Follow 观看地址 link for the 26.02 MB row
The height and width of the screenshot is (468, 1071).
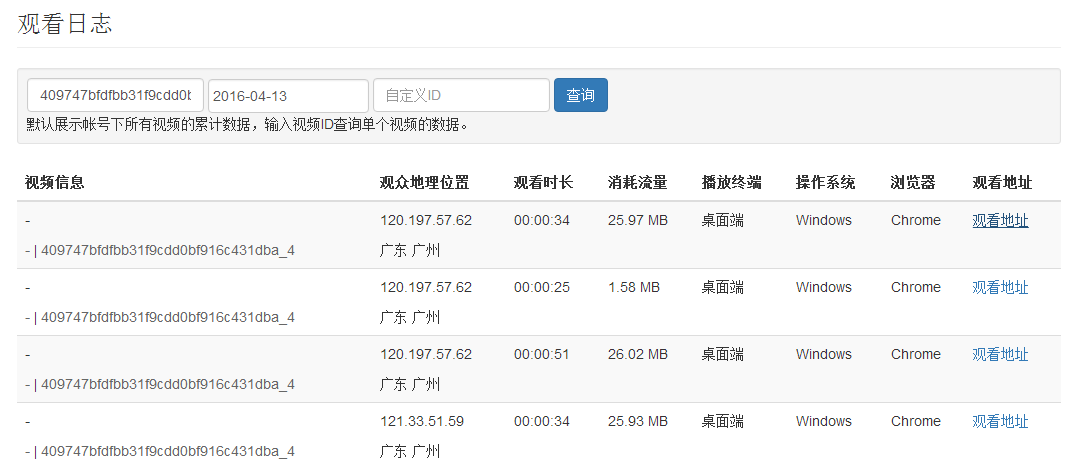(1000, 355)
